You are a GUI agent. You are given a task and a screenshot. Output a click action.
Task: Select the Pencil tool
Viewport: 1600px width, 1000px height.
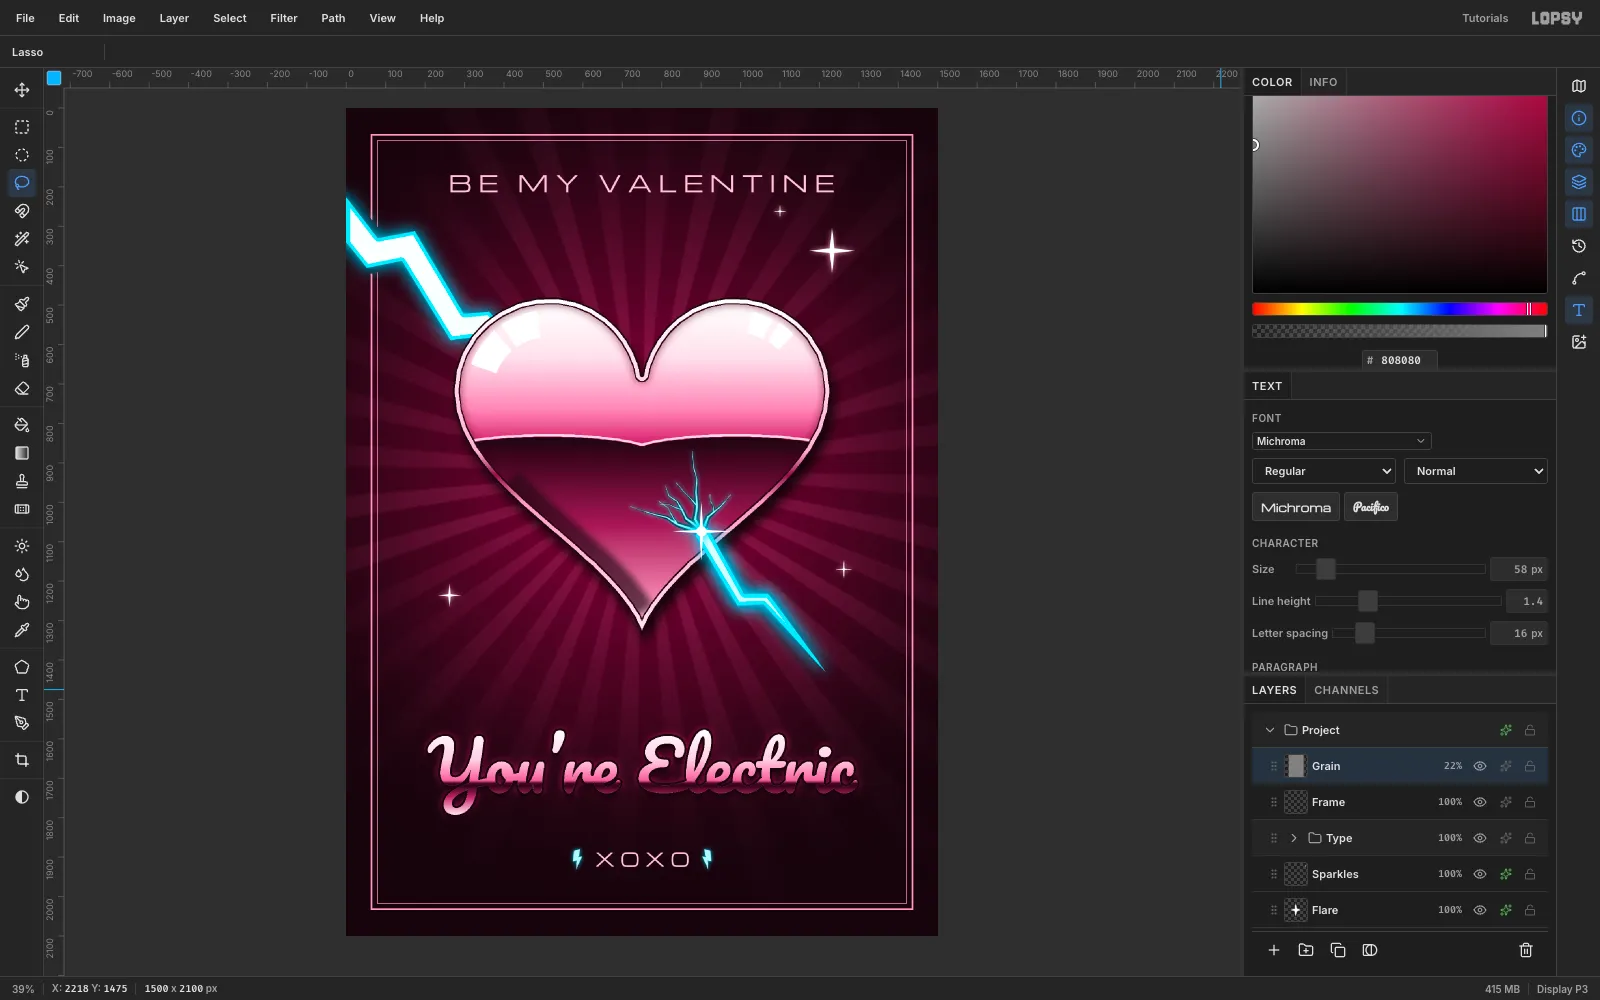click(x=22, y=332)
